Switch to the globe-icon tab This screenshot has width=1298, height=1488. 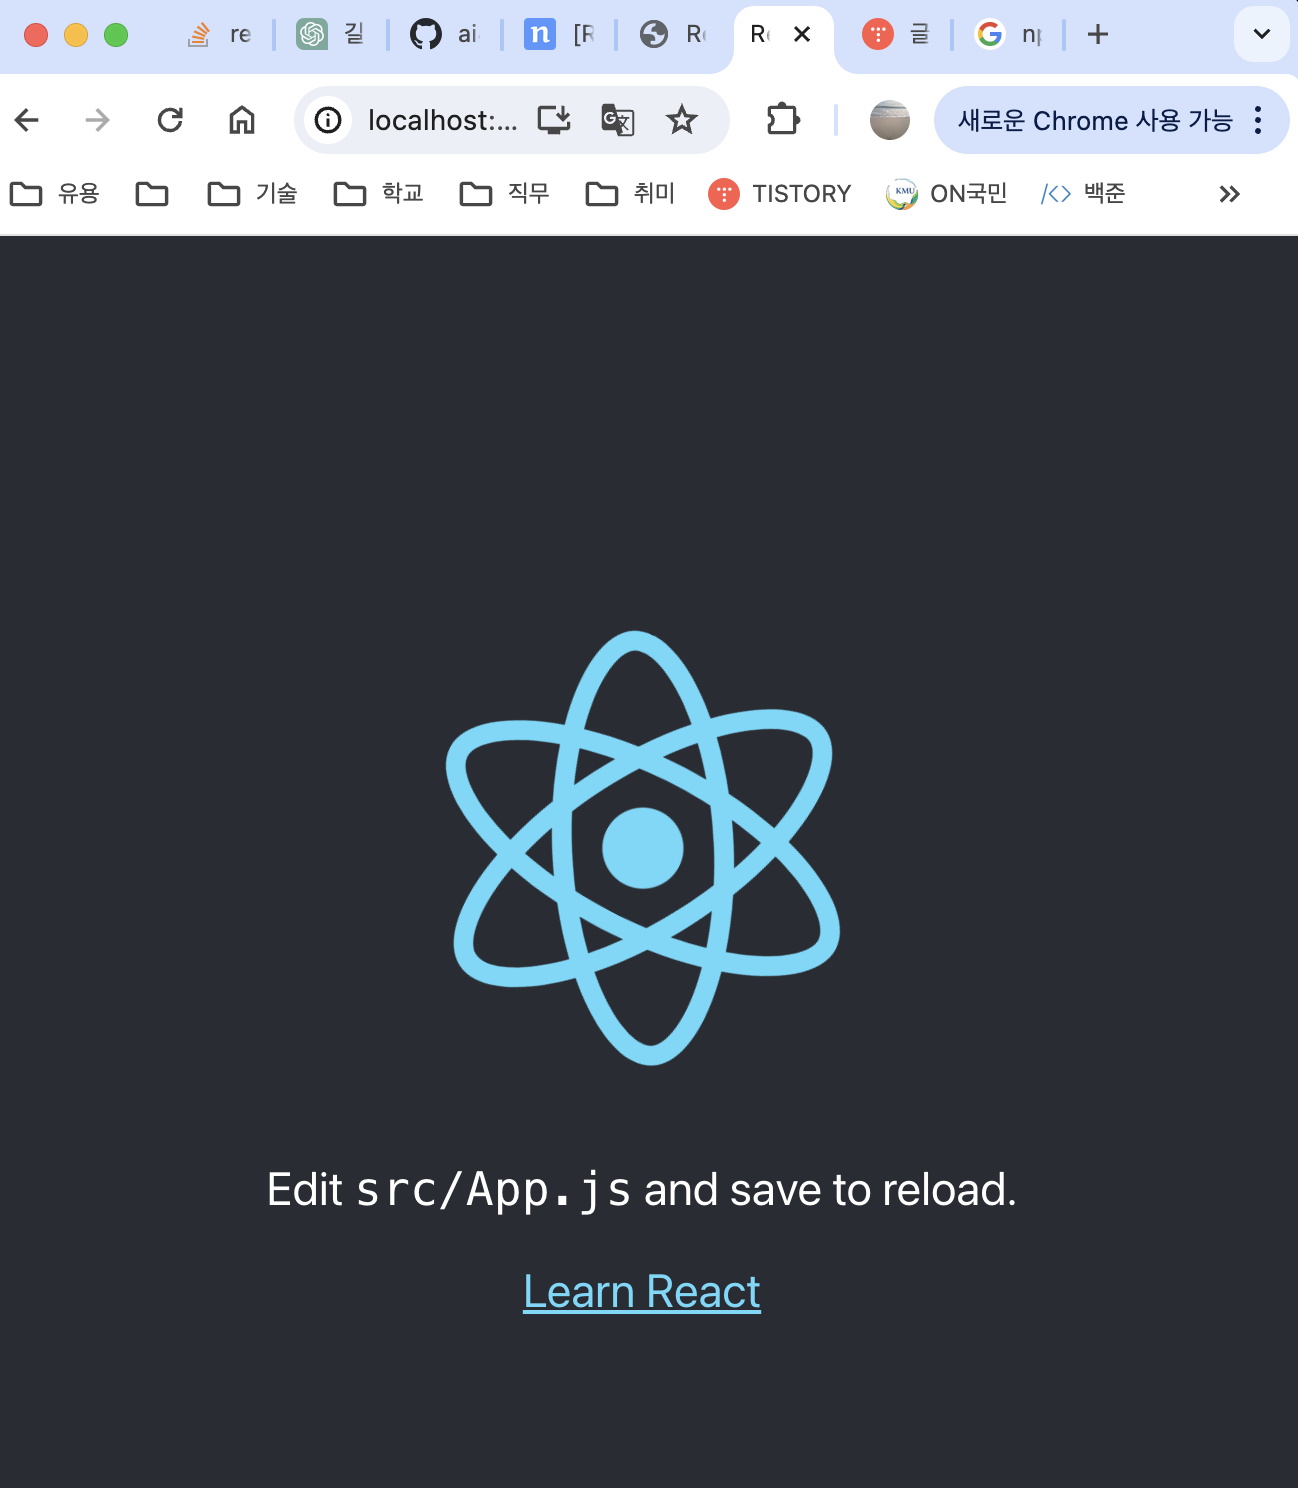673,34
